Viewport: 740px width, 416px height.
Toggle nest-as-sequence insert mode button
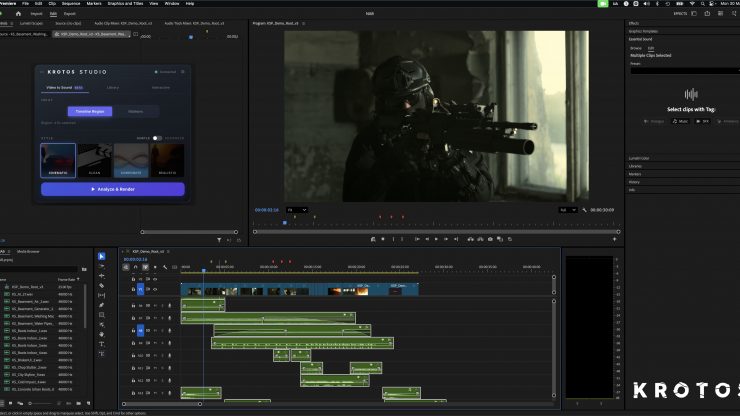pos(126,267)
